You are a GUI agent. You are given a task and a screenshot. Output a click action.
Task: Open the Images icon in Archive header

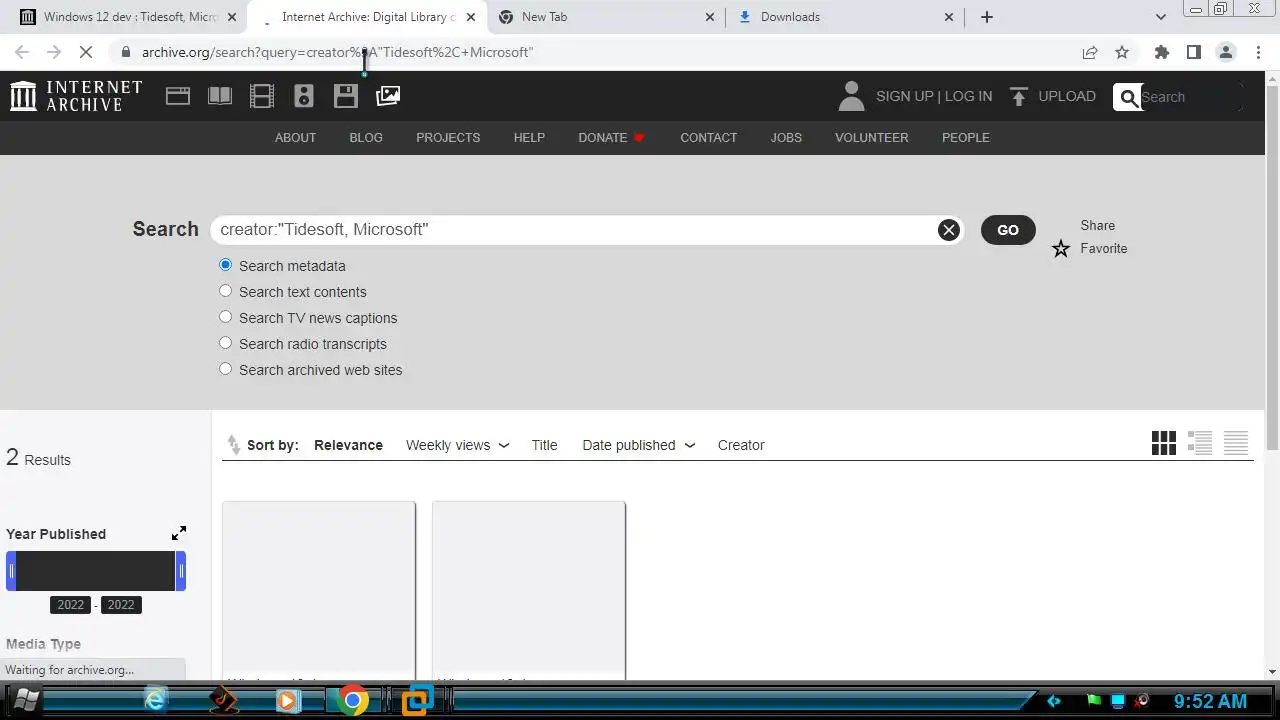pos(388,96)
